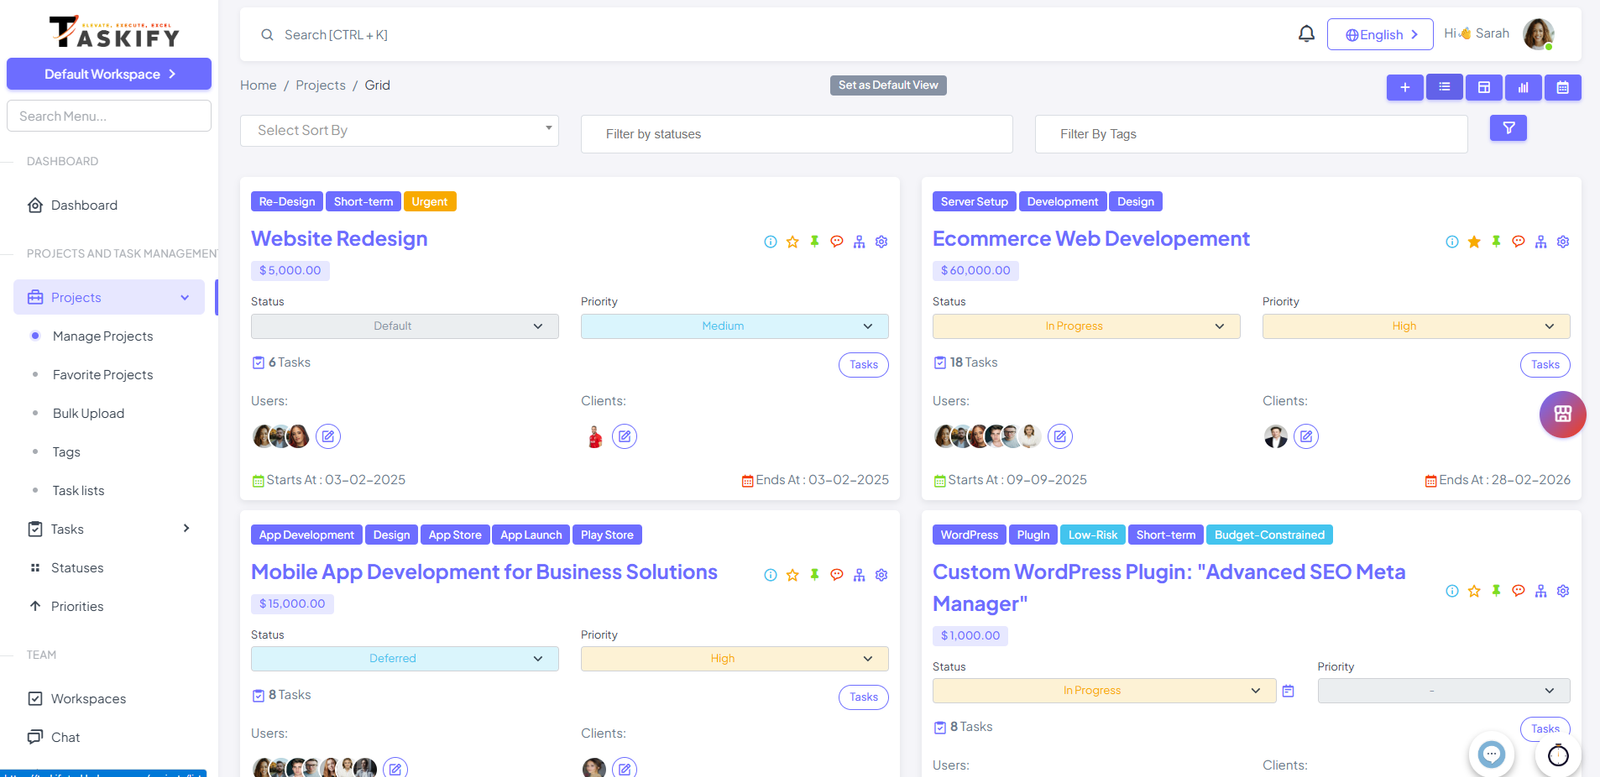This screenshot has height=777, width=1600.
Task: Toggle the green pin on Mobile App project
Action: point(814,575)
